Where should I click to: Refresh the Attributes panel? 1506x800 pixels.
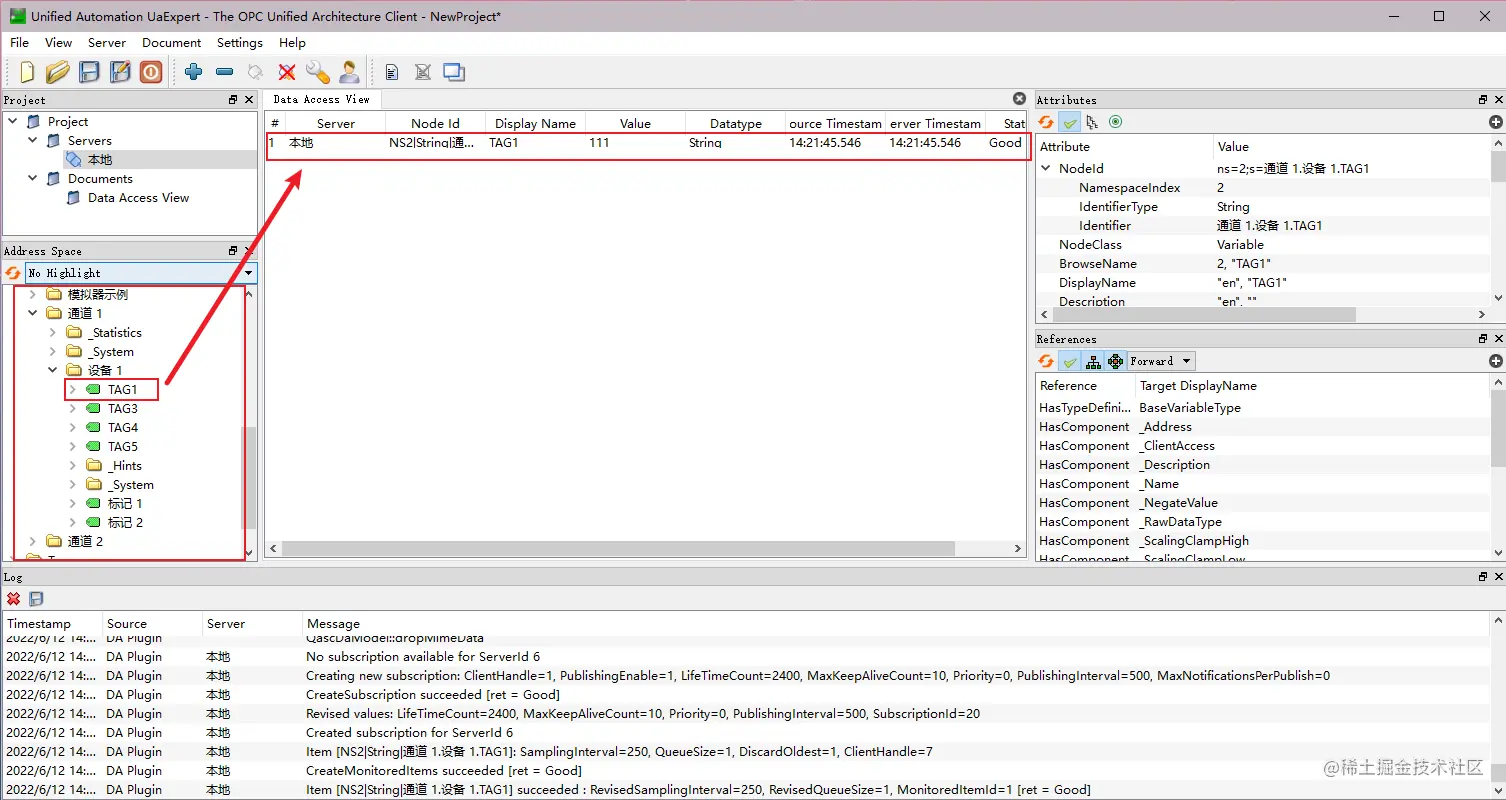(x=1046, y=122)
